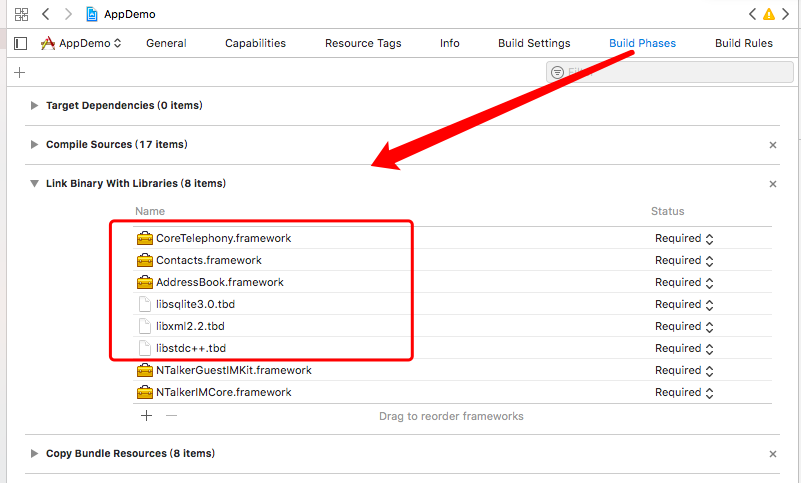Expand Compile Sources section
Screen dimensions: 801x483
[x=35, y=144]
